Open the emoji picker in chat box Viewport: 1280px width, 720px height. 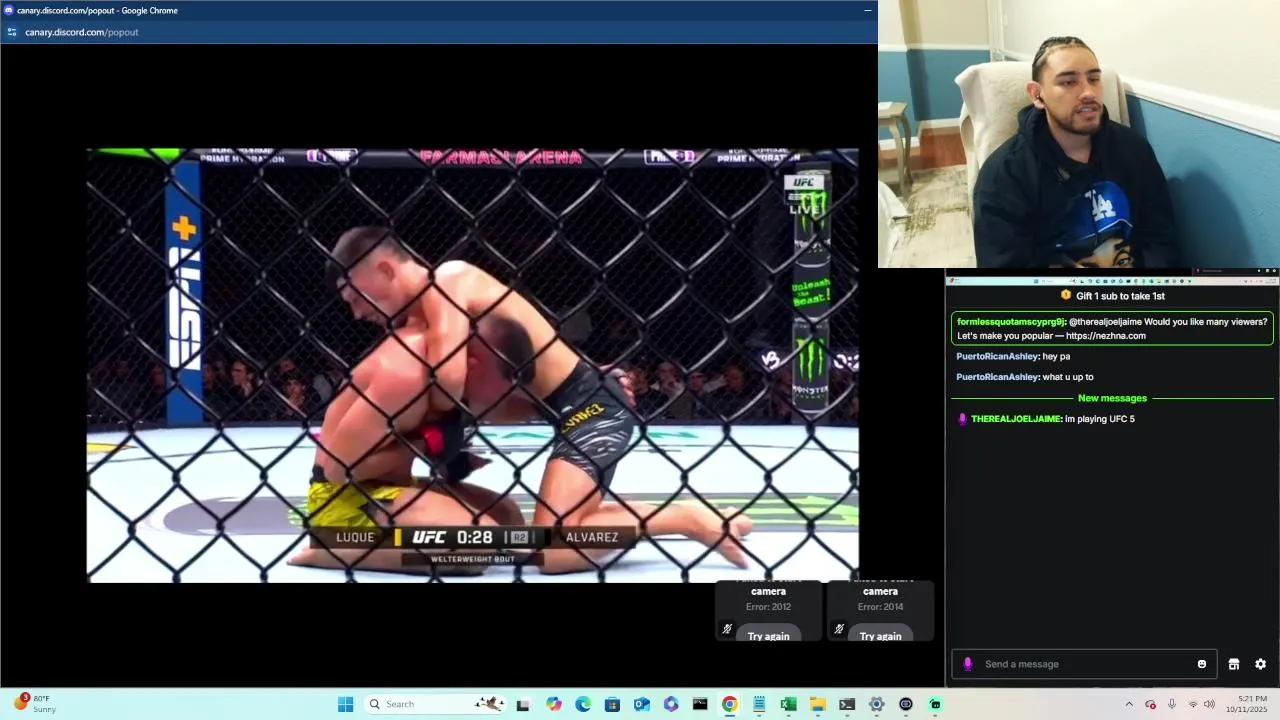click(1202, 664)
